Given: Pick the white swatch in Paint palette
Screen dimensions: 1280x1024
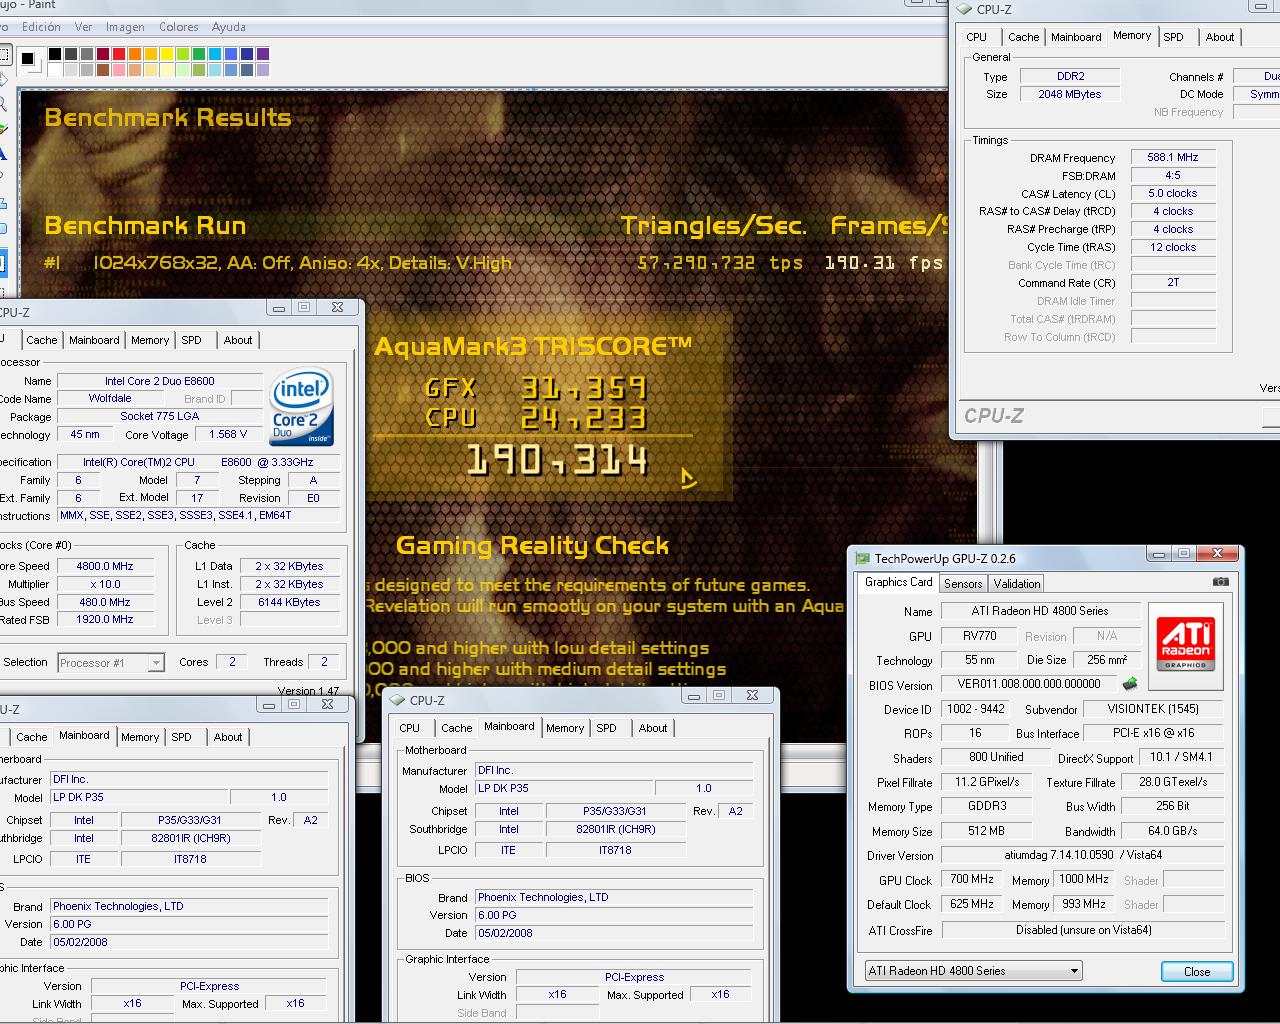Looking at the screenshot, I should point(55,70).
